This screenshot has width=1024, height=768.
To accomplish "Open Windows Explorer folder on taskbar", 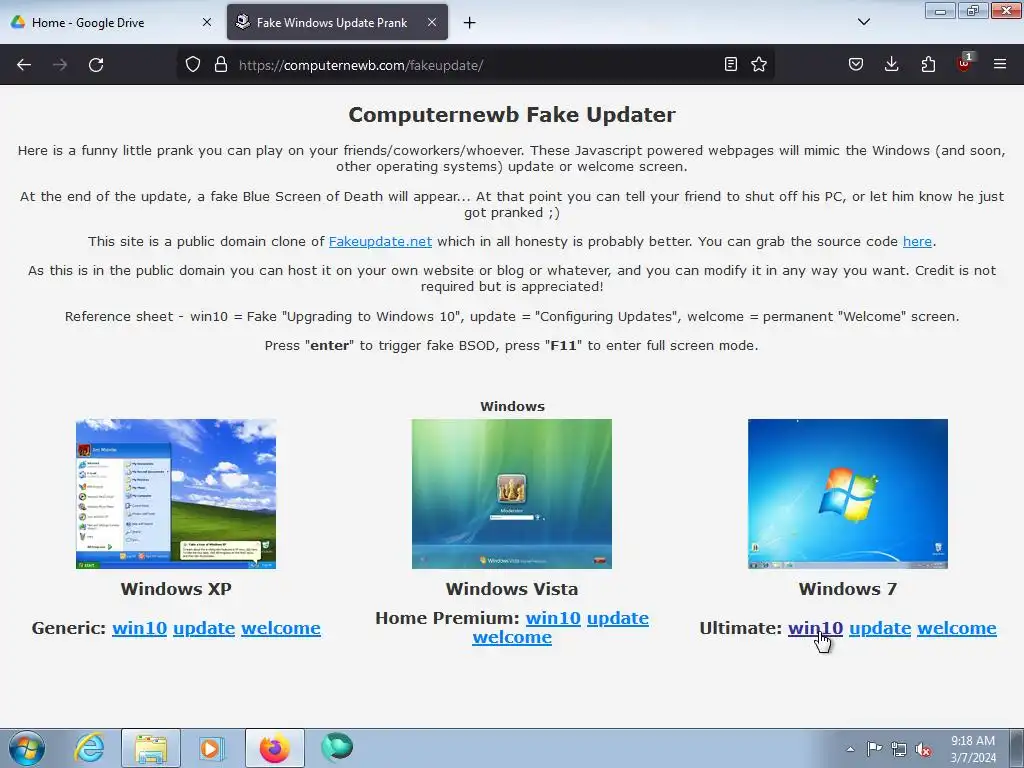I will (x=151, y=748).
